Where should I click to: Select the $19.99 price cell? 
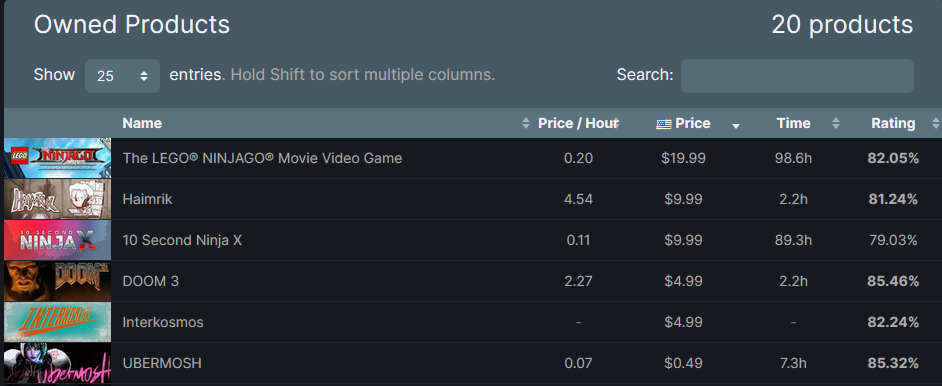683,158
